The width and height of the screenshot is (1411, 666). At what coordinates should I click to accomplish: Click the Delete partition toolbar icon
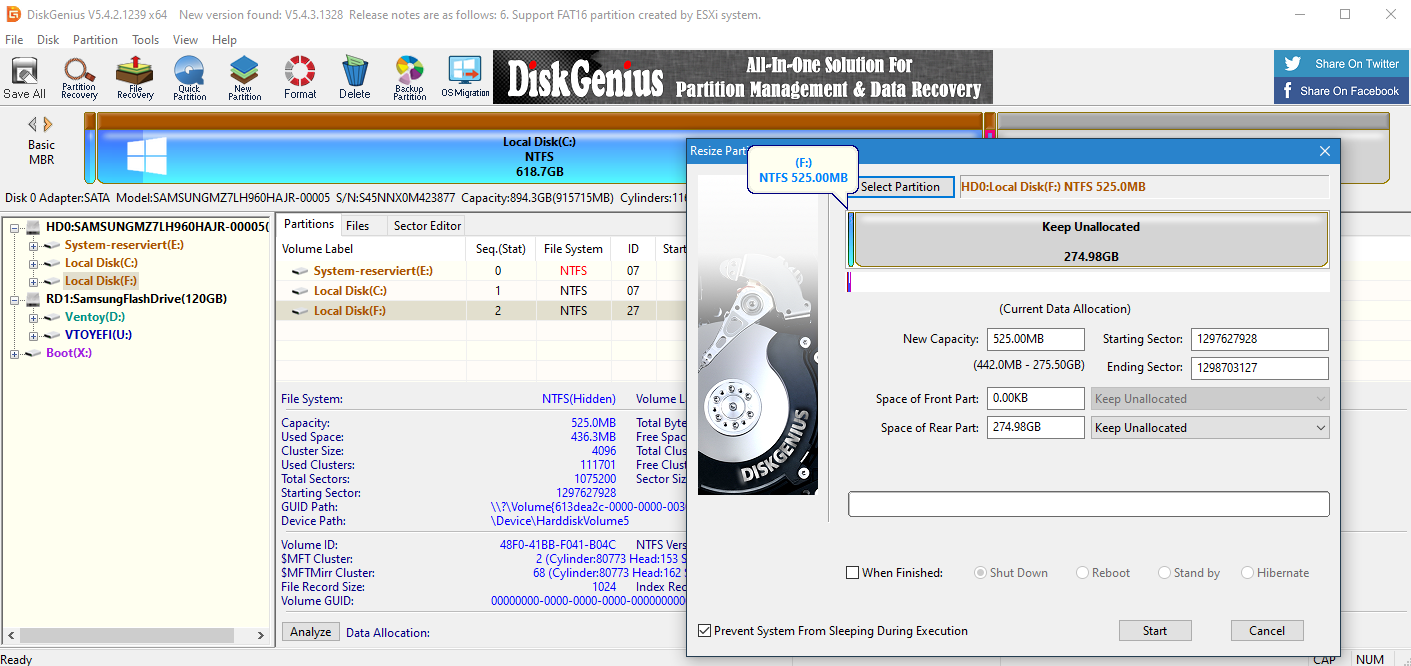[354, 78]
